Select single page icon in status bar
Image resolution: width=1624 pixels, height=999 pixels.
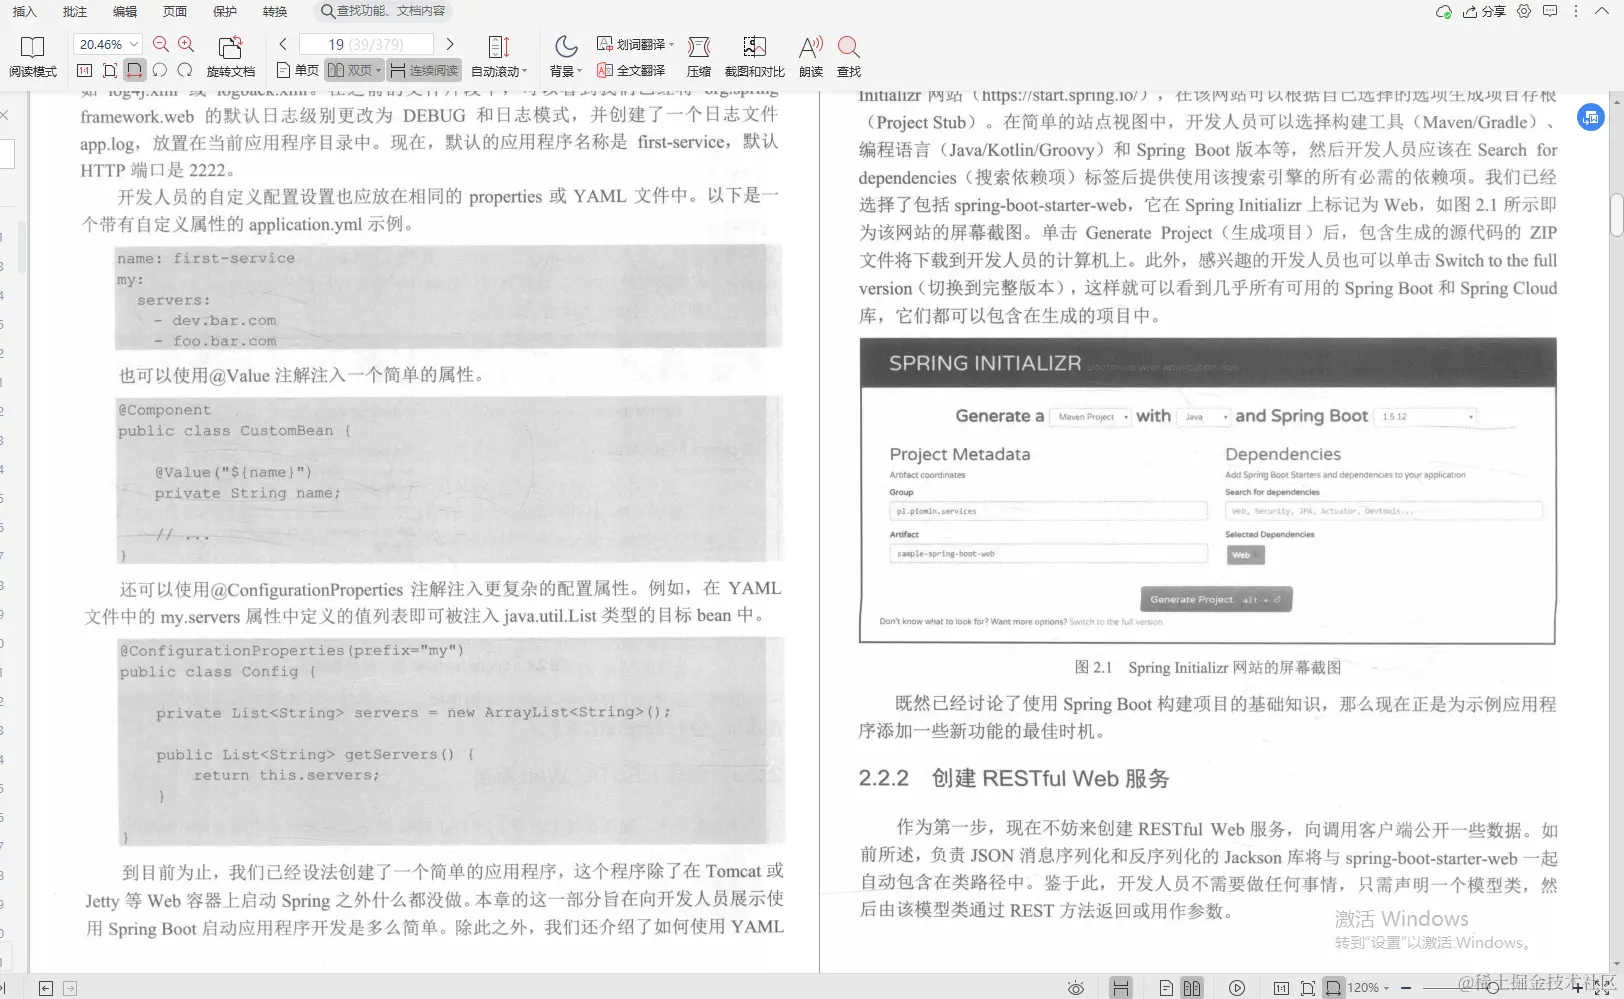(1166, 988)
